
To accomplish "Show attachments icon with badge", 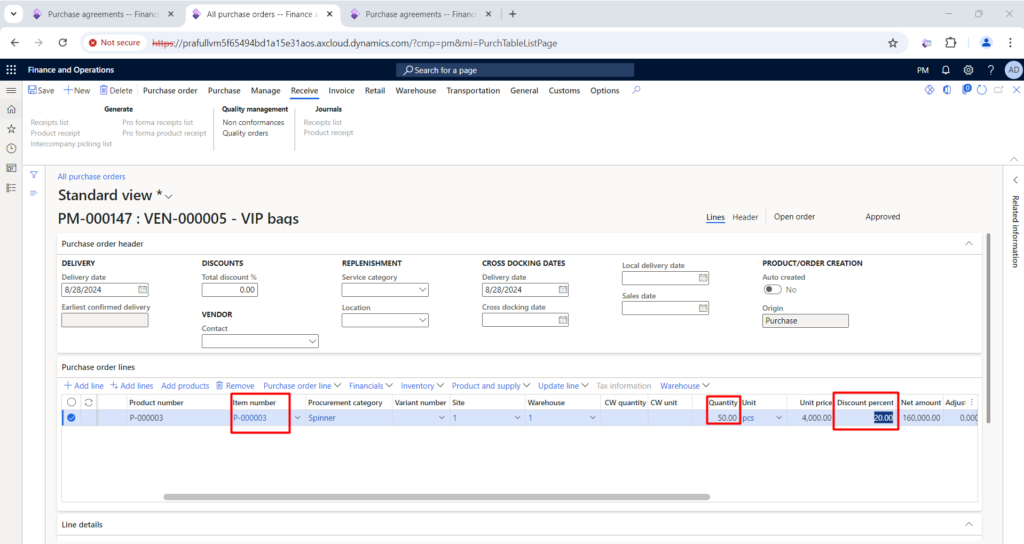I will coord(966,89).
